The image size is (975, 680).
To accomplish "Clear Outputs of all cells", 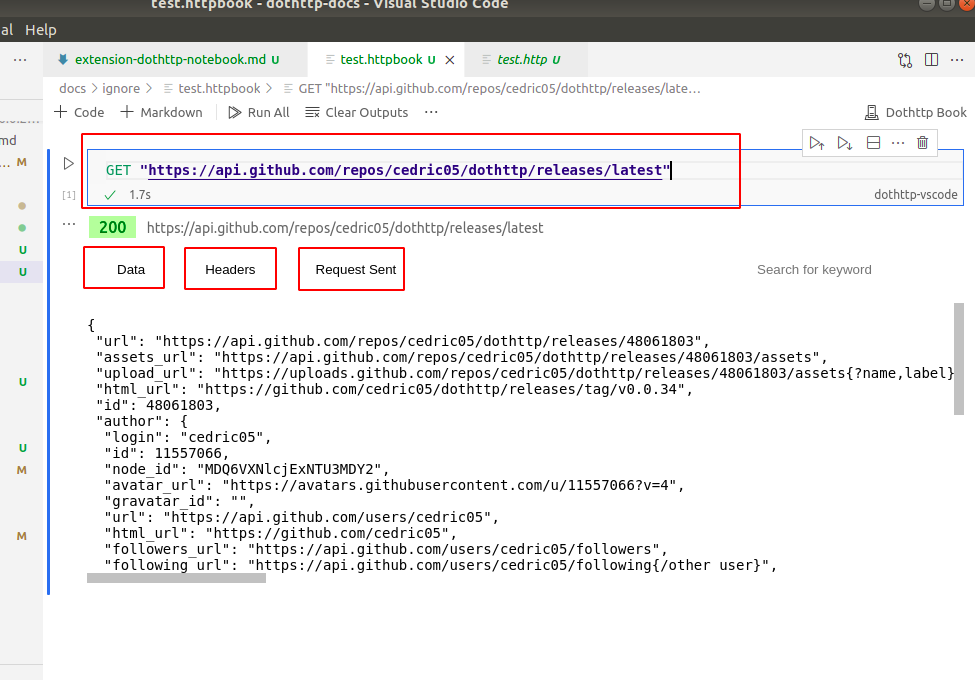I will [x=357, y=112].
